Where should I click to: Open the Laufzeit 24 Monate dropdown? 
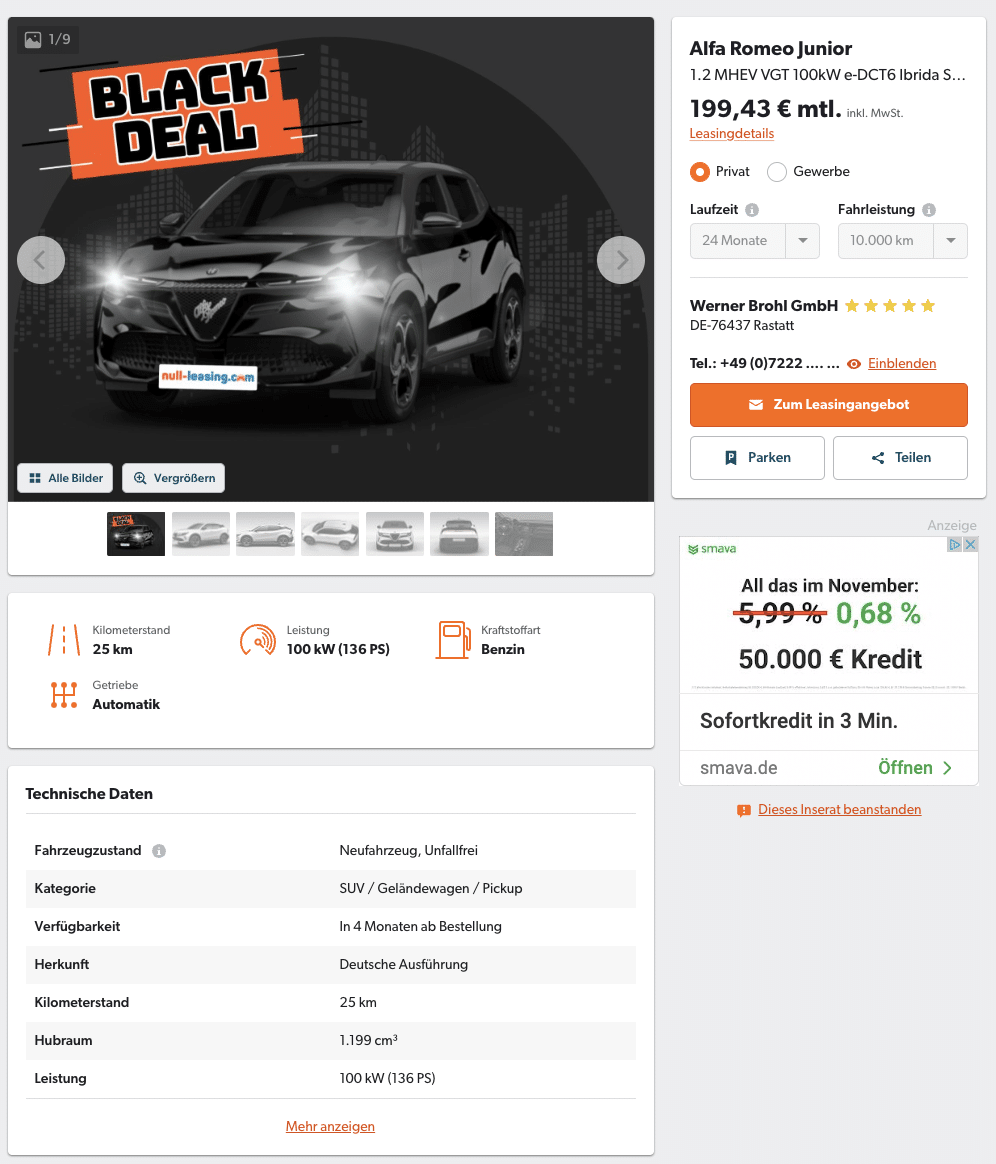point(755,241)
